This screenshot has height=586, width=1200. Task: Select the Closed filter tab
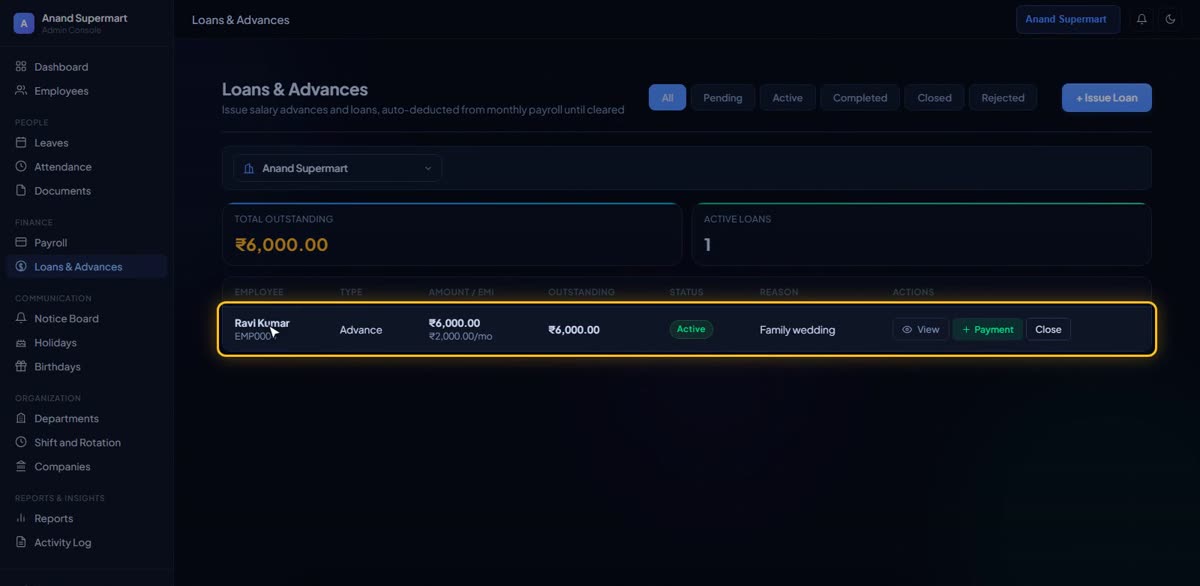[934, 98]
